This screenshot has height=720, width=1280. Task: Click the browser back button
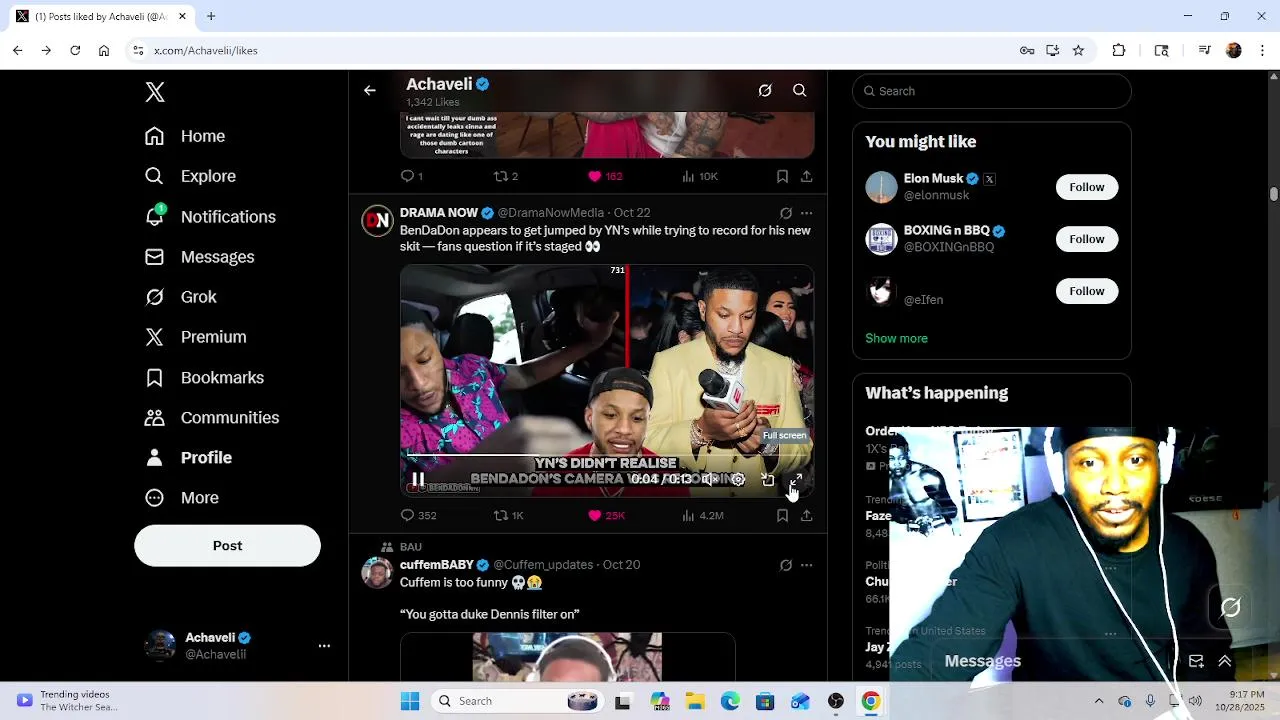coord(17,50)
